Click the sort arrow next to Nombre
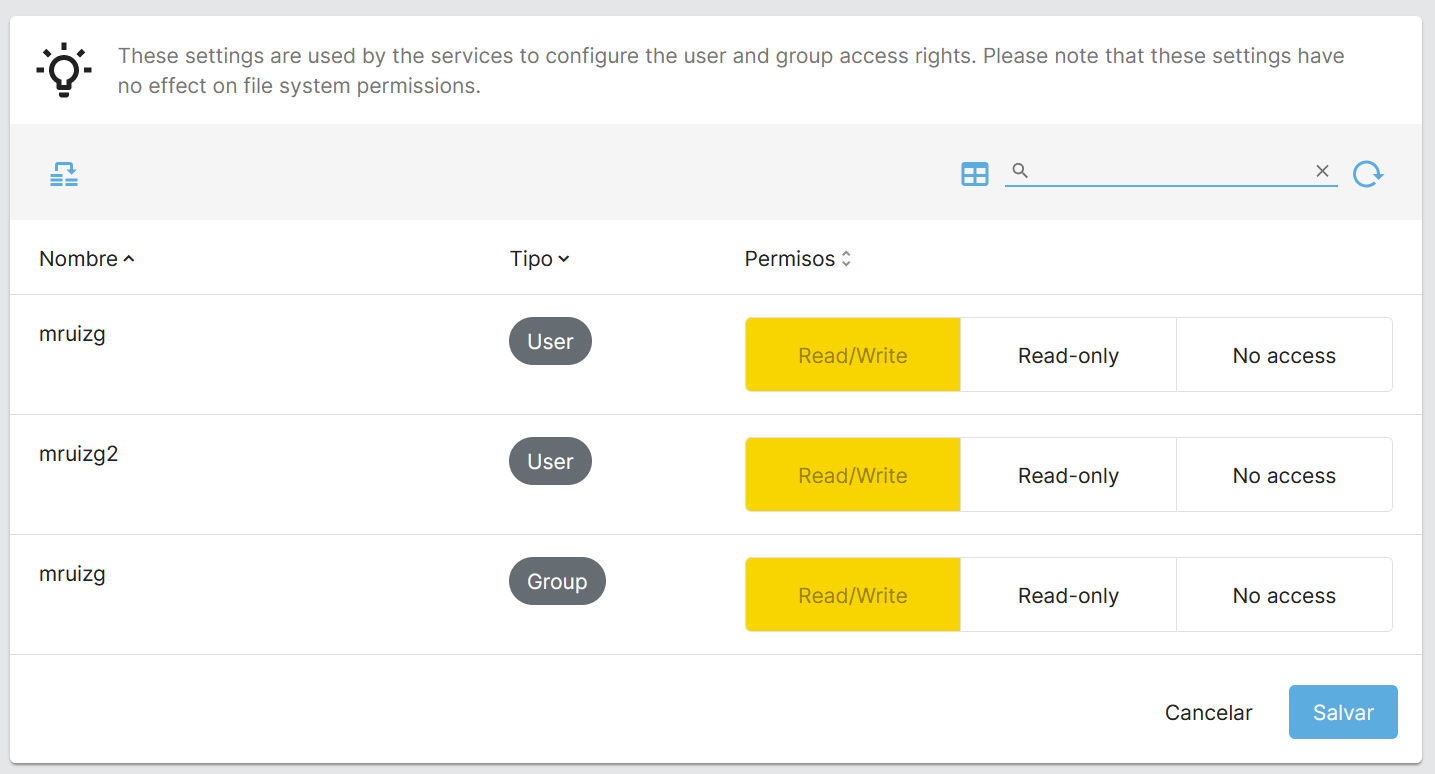 [x=129, y=259]
